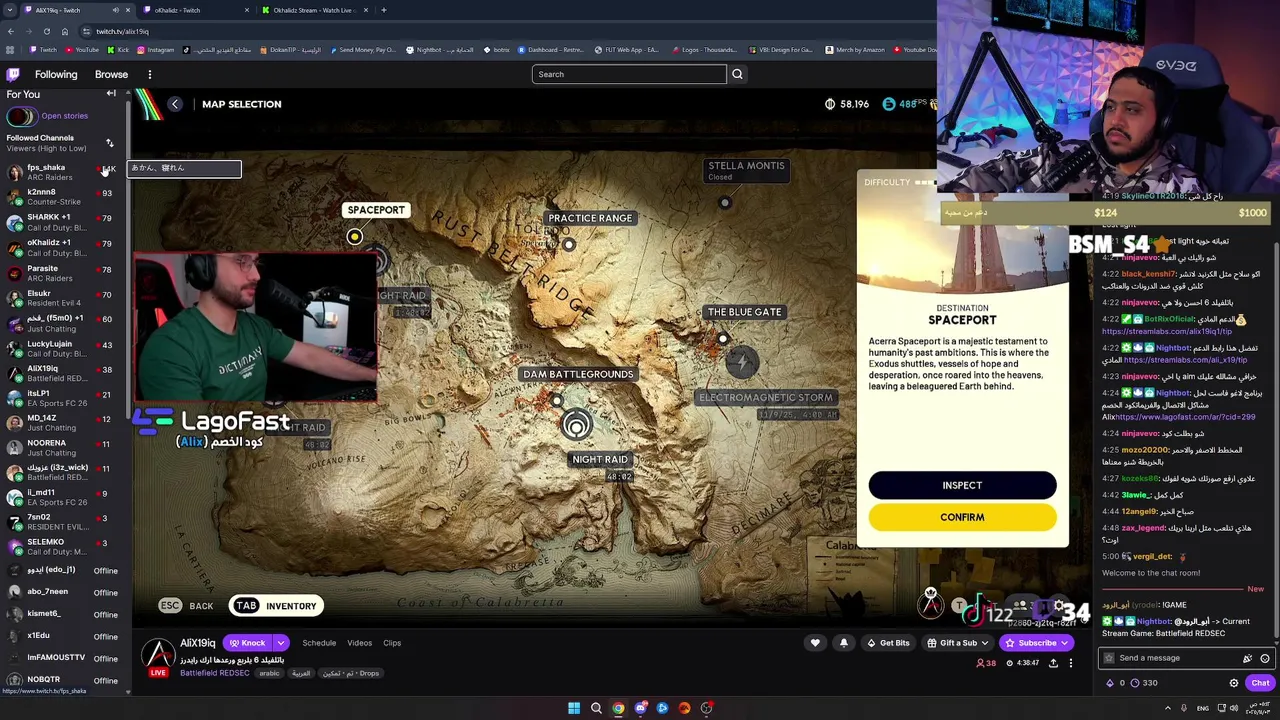Open Chrome from the taskbar
The image size is (1280, 720).
618,708
